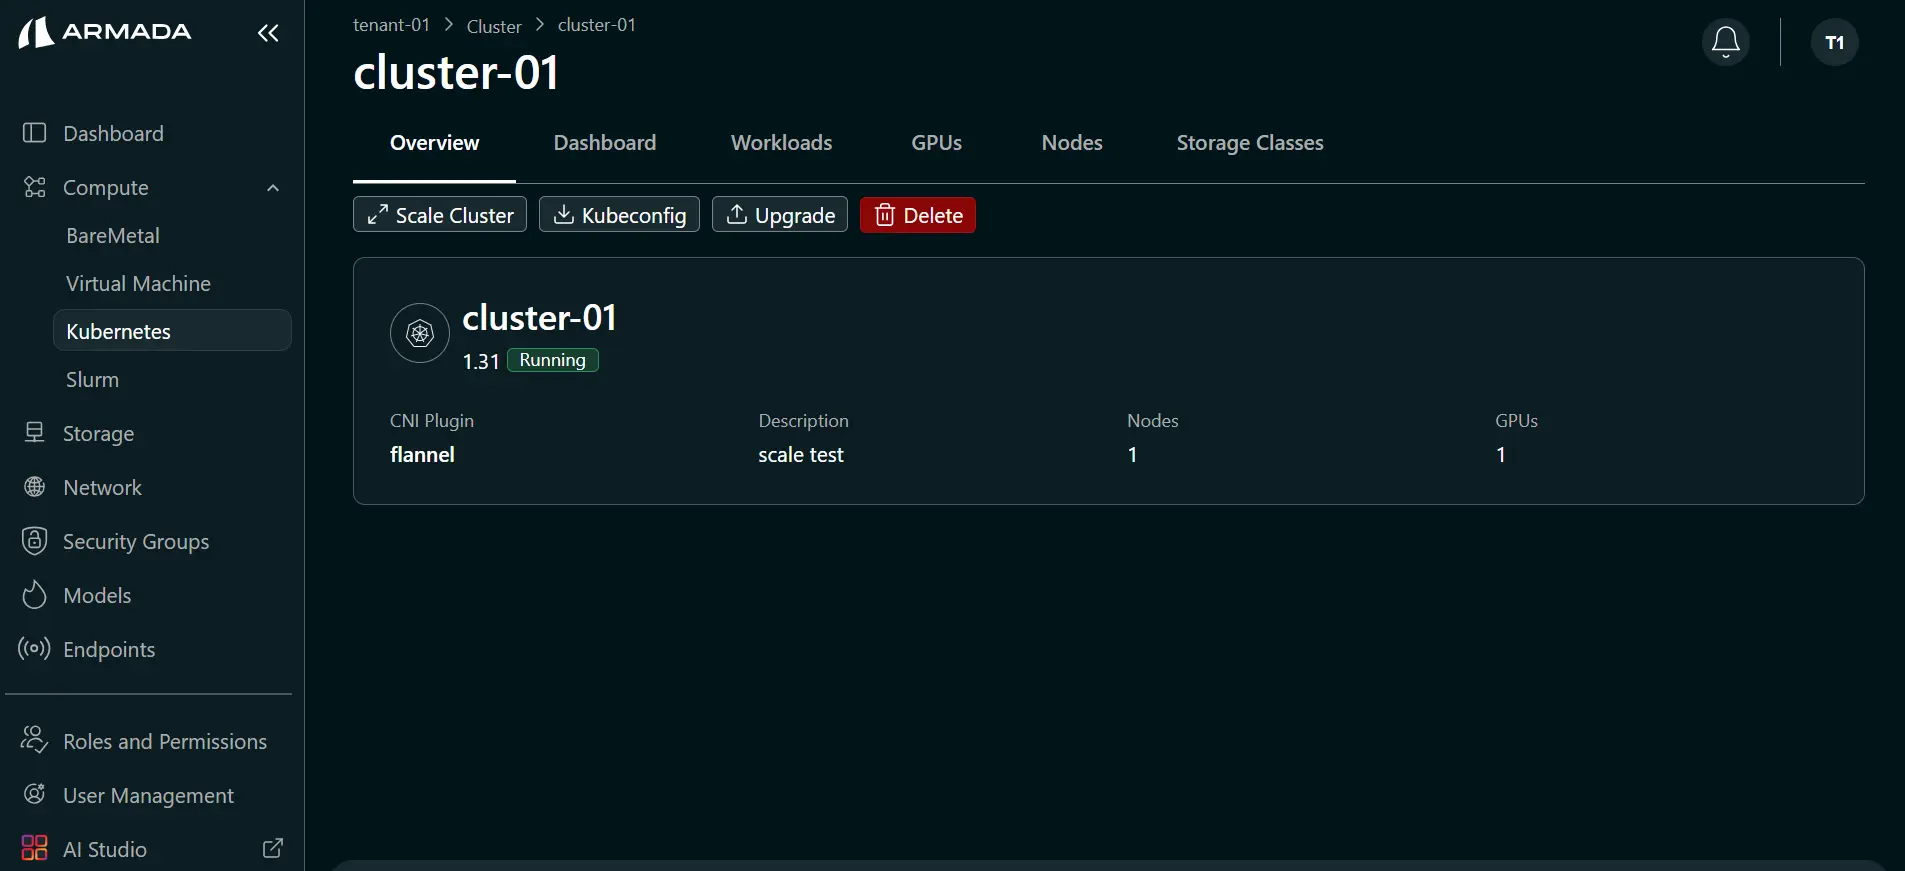Open the Nodes tab
The width and height of the screenshot is (1905, 871).
[1072, 143]
